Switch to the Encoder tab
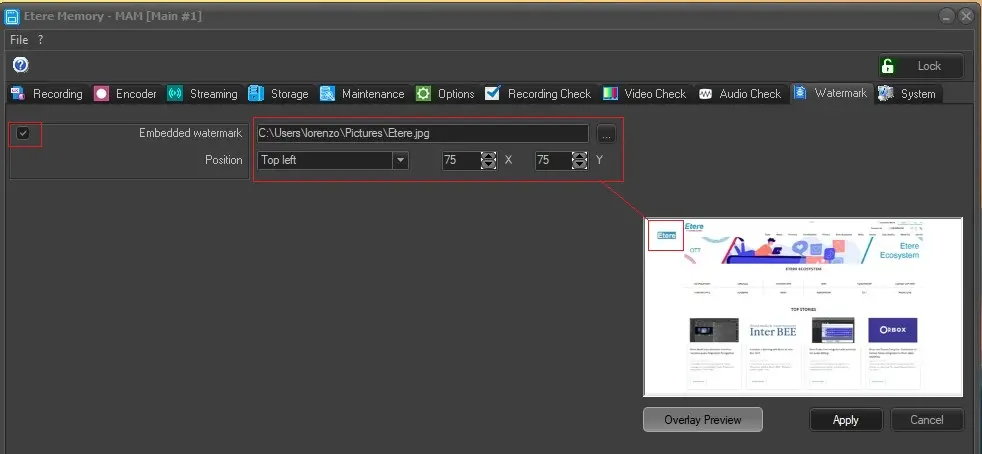This screenshot has height=454, width=982. pyautogui.click(x=126, y=94)
